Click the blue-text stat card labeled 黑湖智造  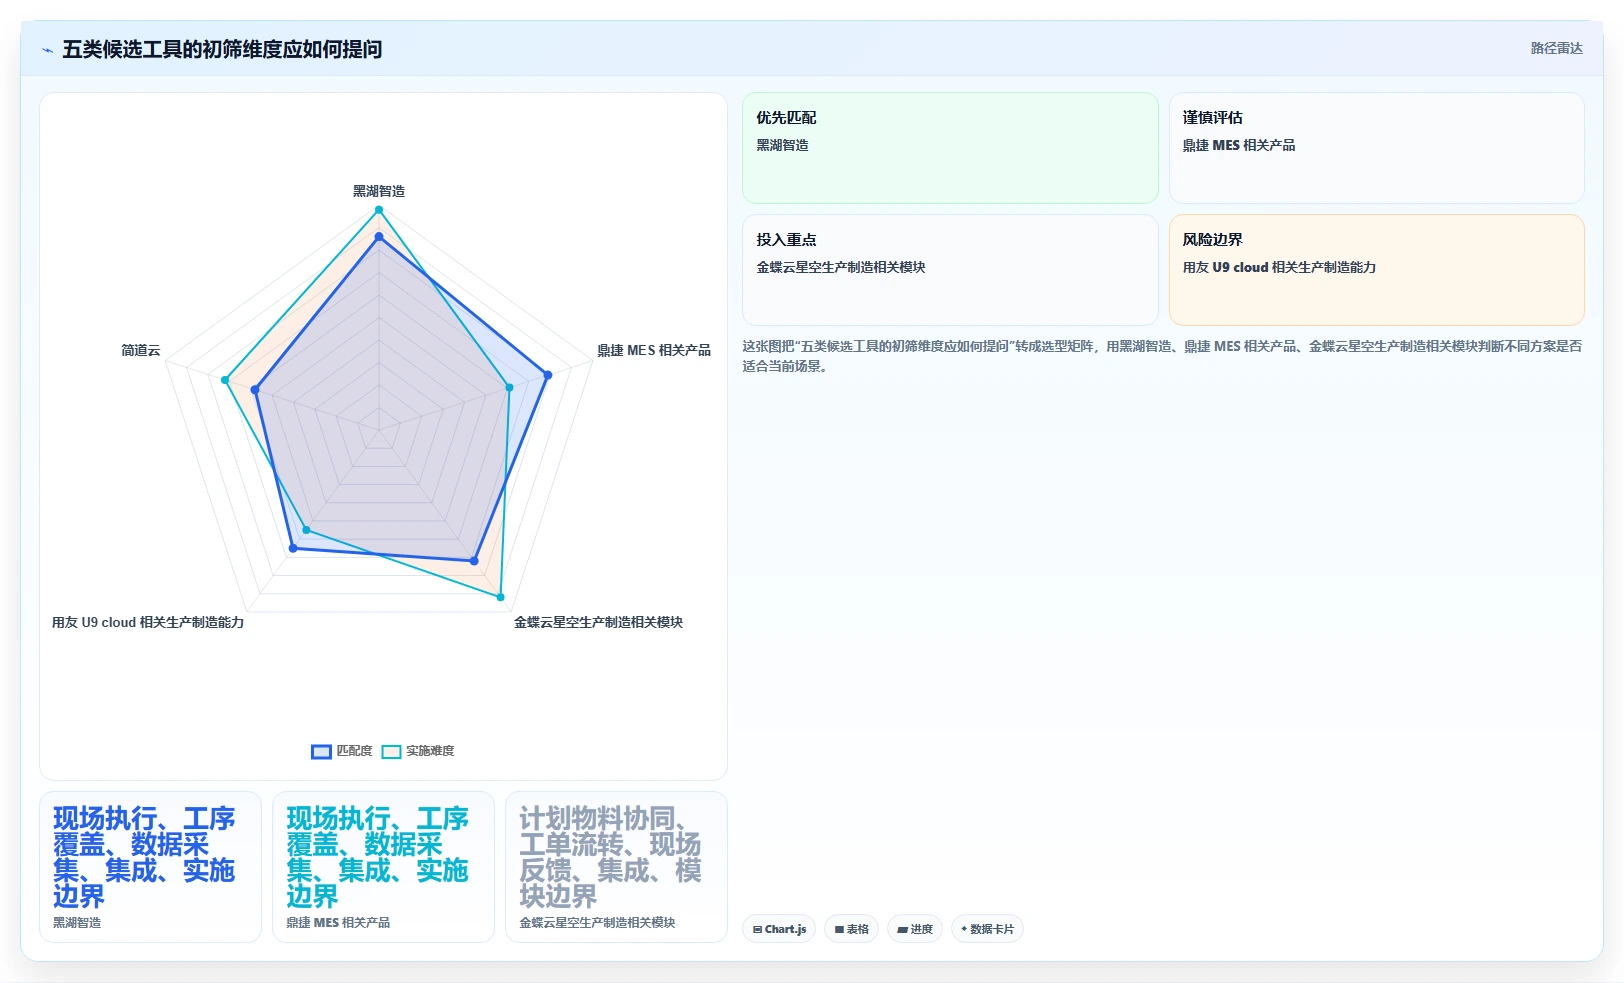[x=150, y=867]
